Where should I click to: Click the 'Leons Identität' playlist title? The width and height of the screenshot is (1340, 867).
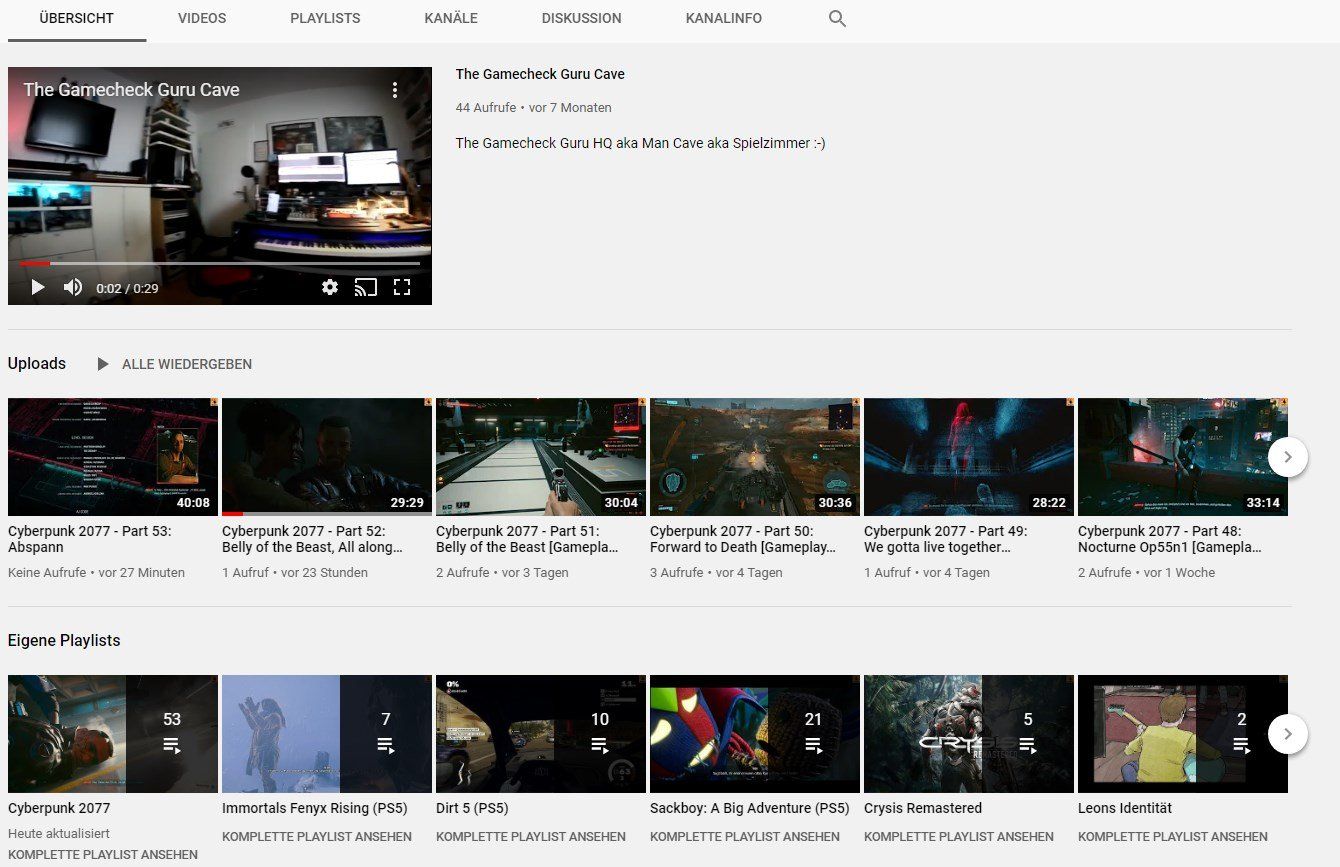point(1125,808)
